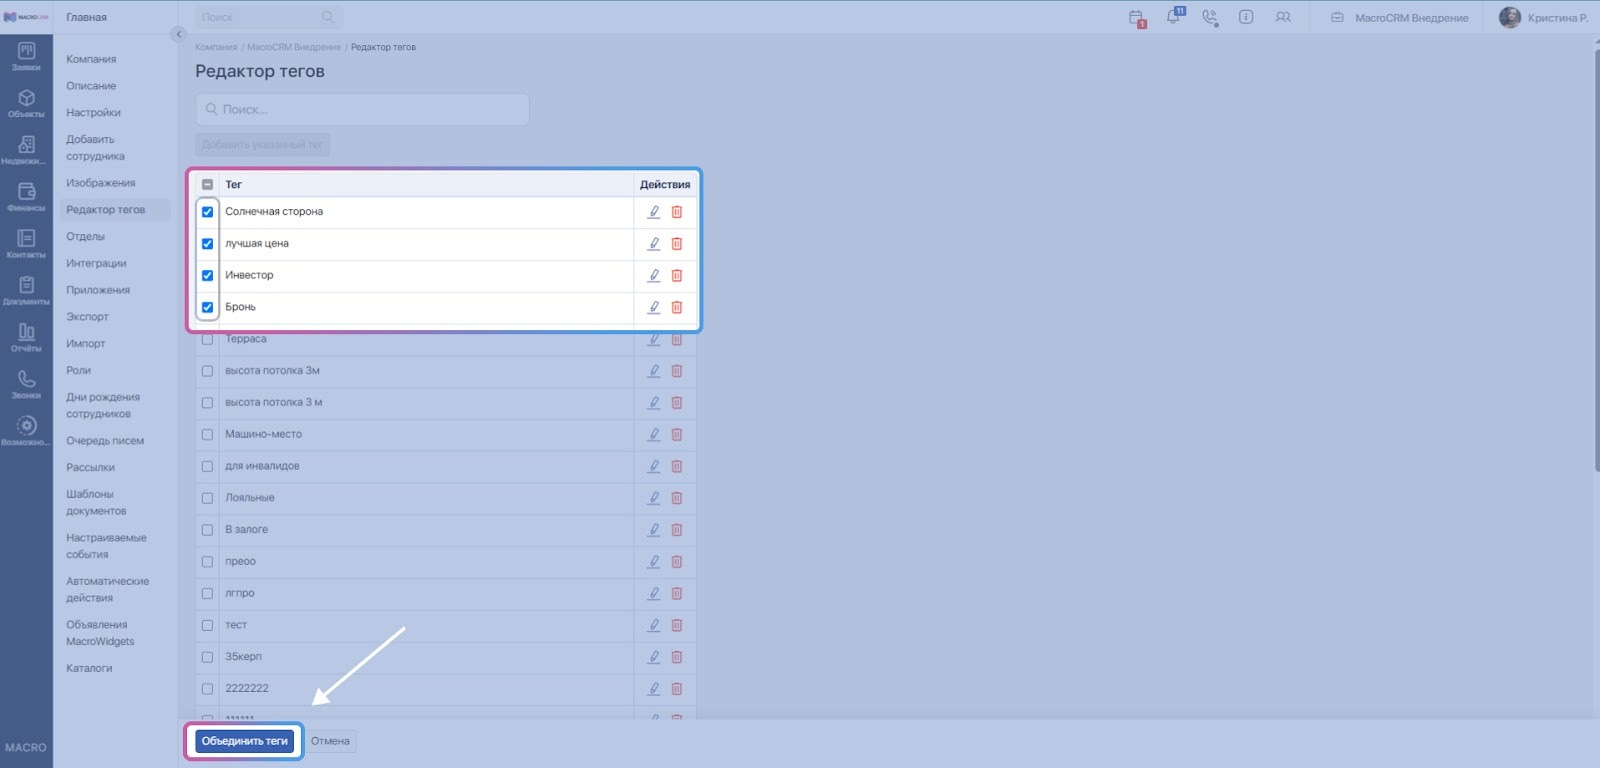Image resolution: width=1600 pixels, height=768 pixels.
Task: Click the notifications bell icon
Action: tap(1173, 17)
